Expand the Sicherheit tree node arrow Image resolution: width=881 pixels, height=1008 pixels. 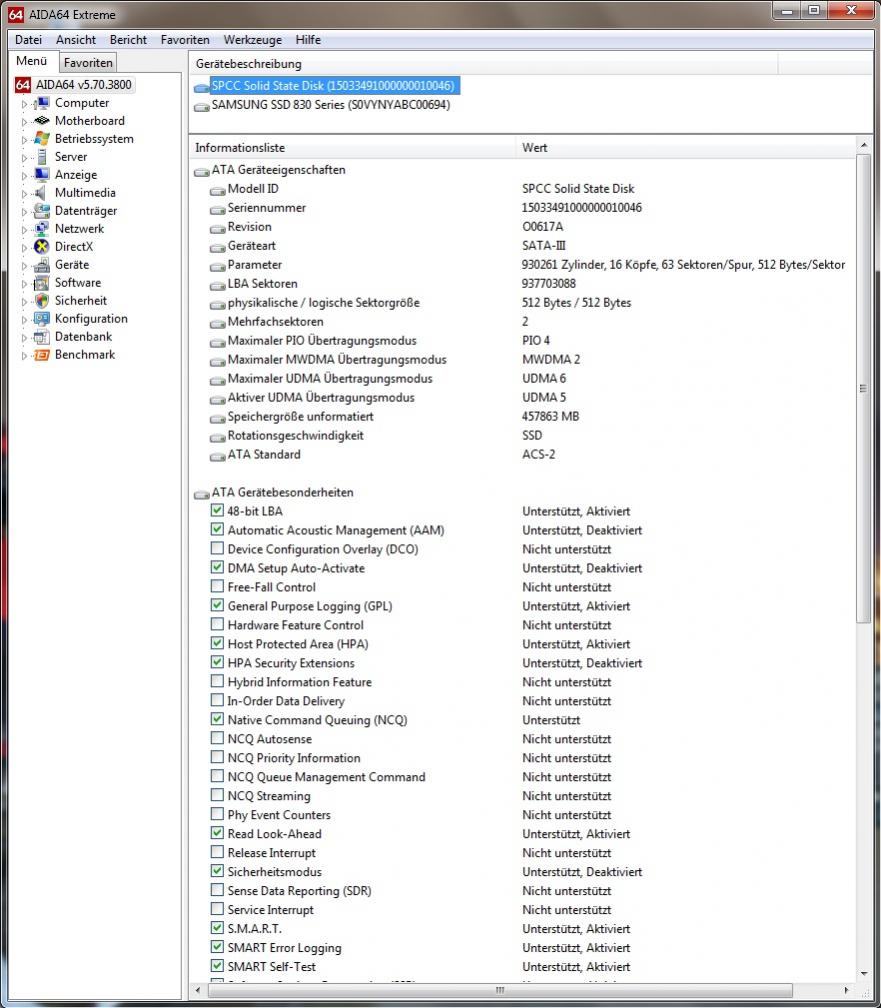point(24,302)
